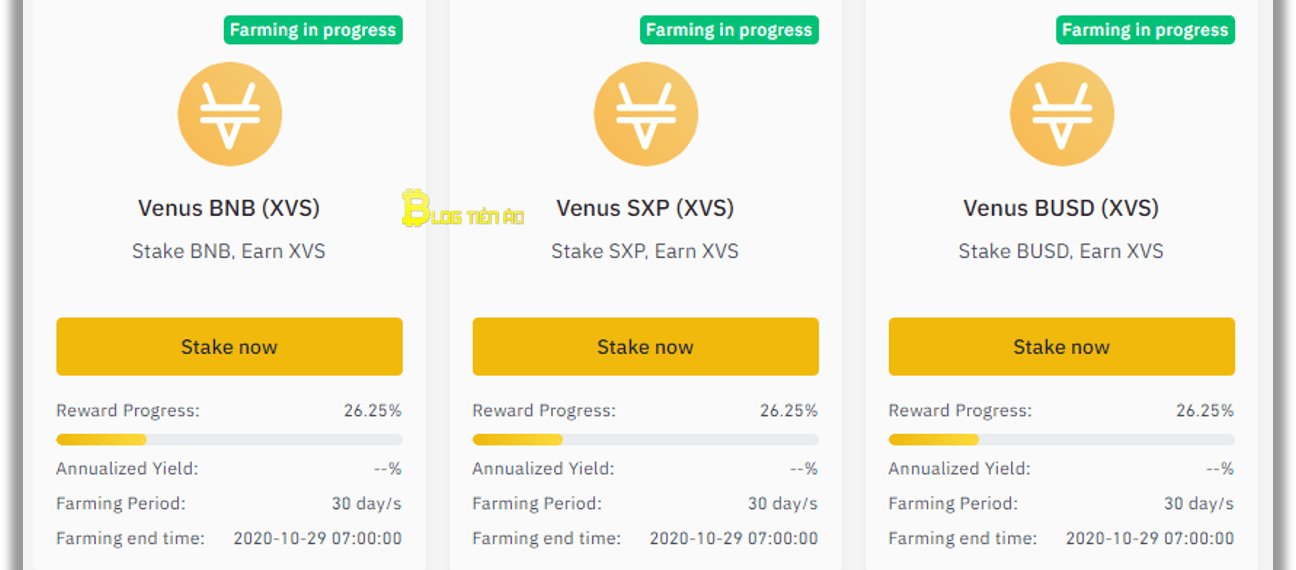Click the Venus SXP coin icon
The height and width of the screenshot is (570, 1296).
coord(645,114)
